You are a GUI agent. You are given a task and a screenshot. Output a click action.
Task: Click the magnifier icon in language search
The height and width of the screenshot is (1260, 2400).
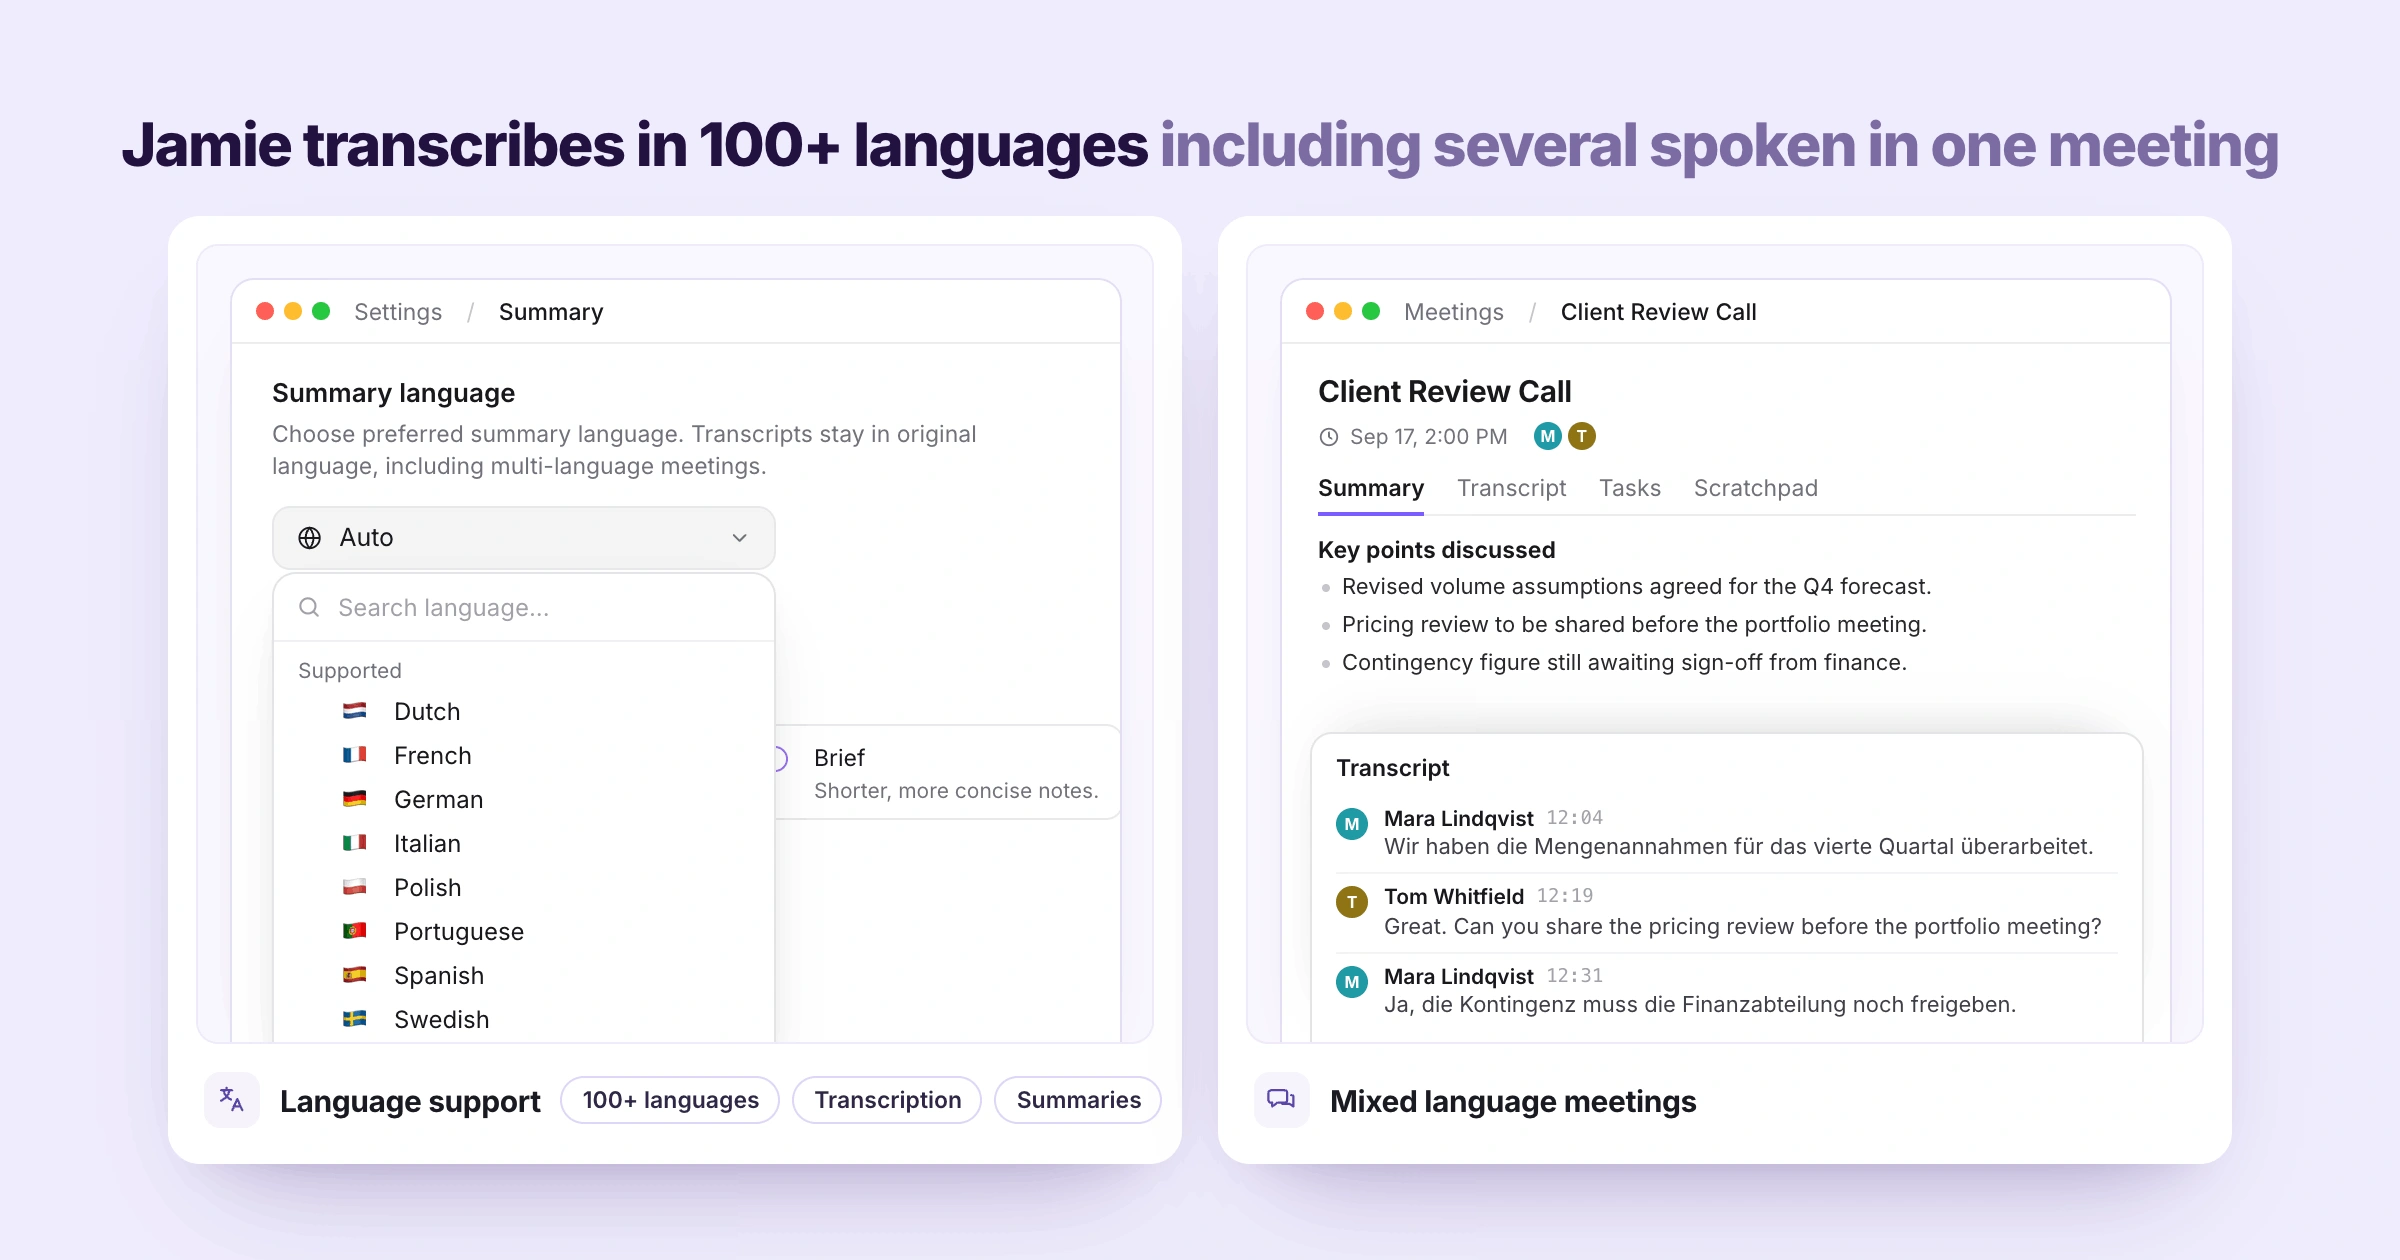pyautogui.click(x=309, y=607)
